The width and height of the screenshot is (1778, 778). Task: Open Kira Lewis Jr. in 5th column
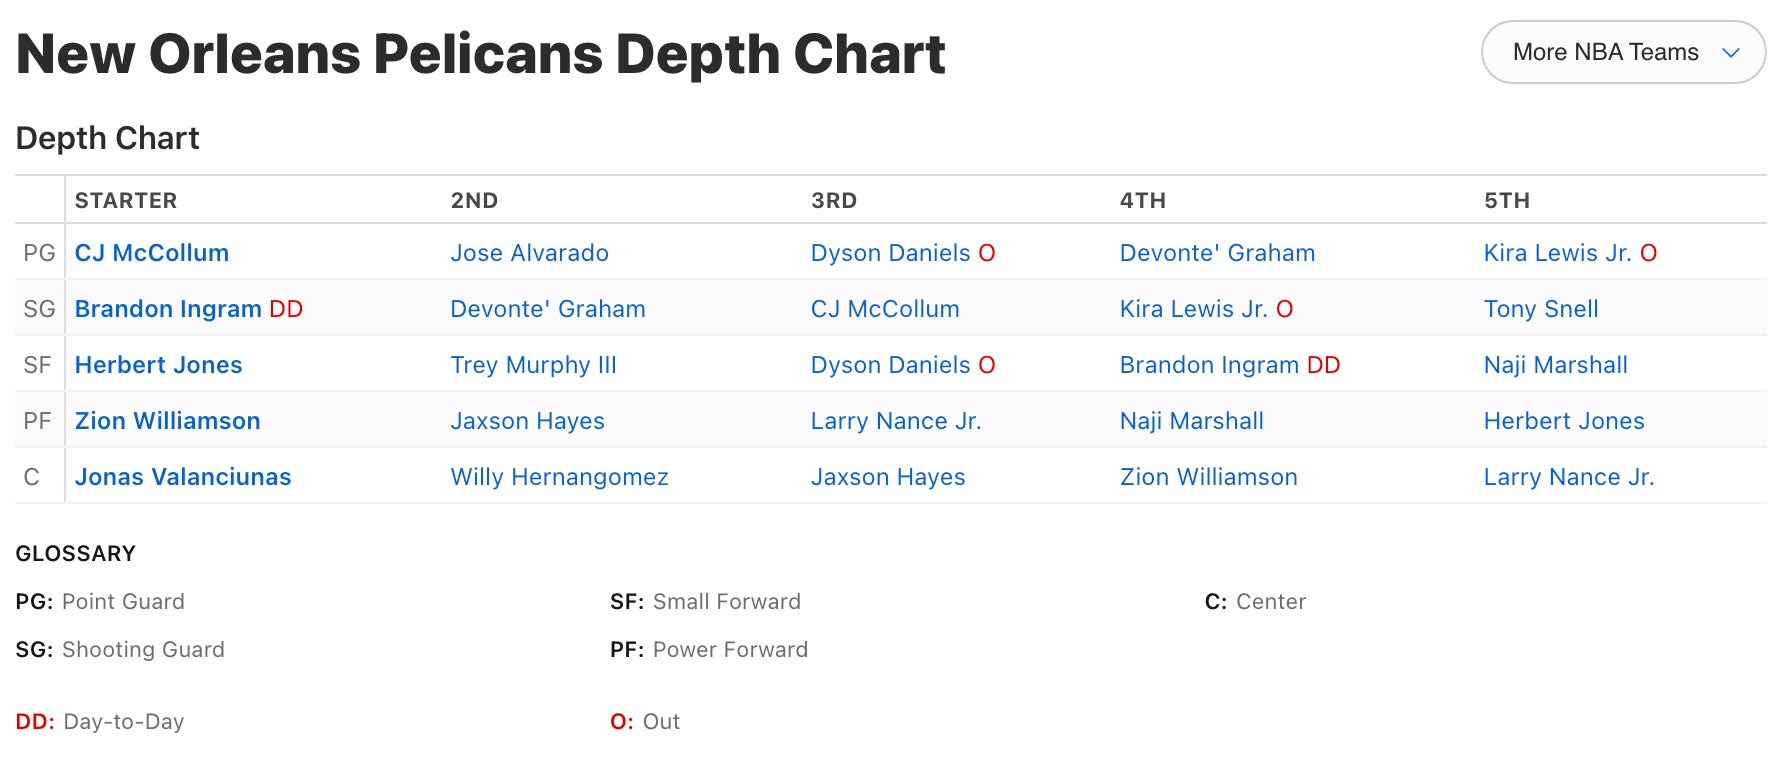point(1557,253)
